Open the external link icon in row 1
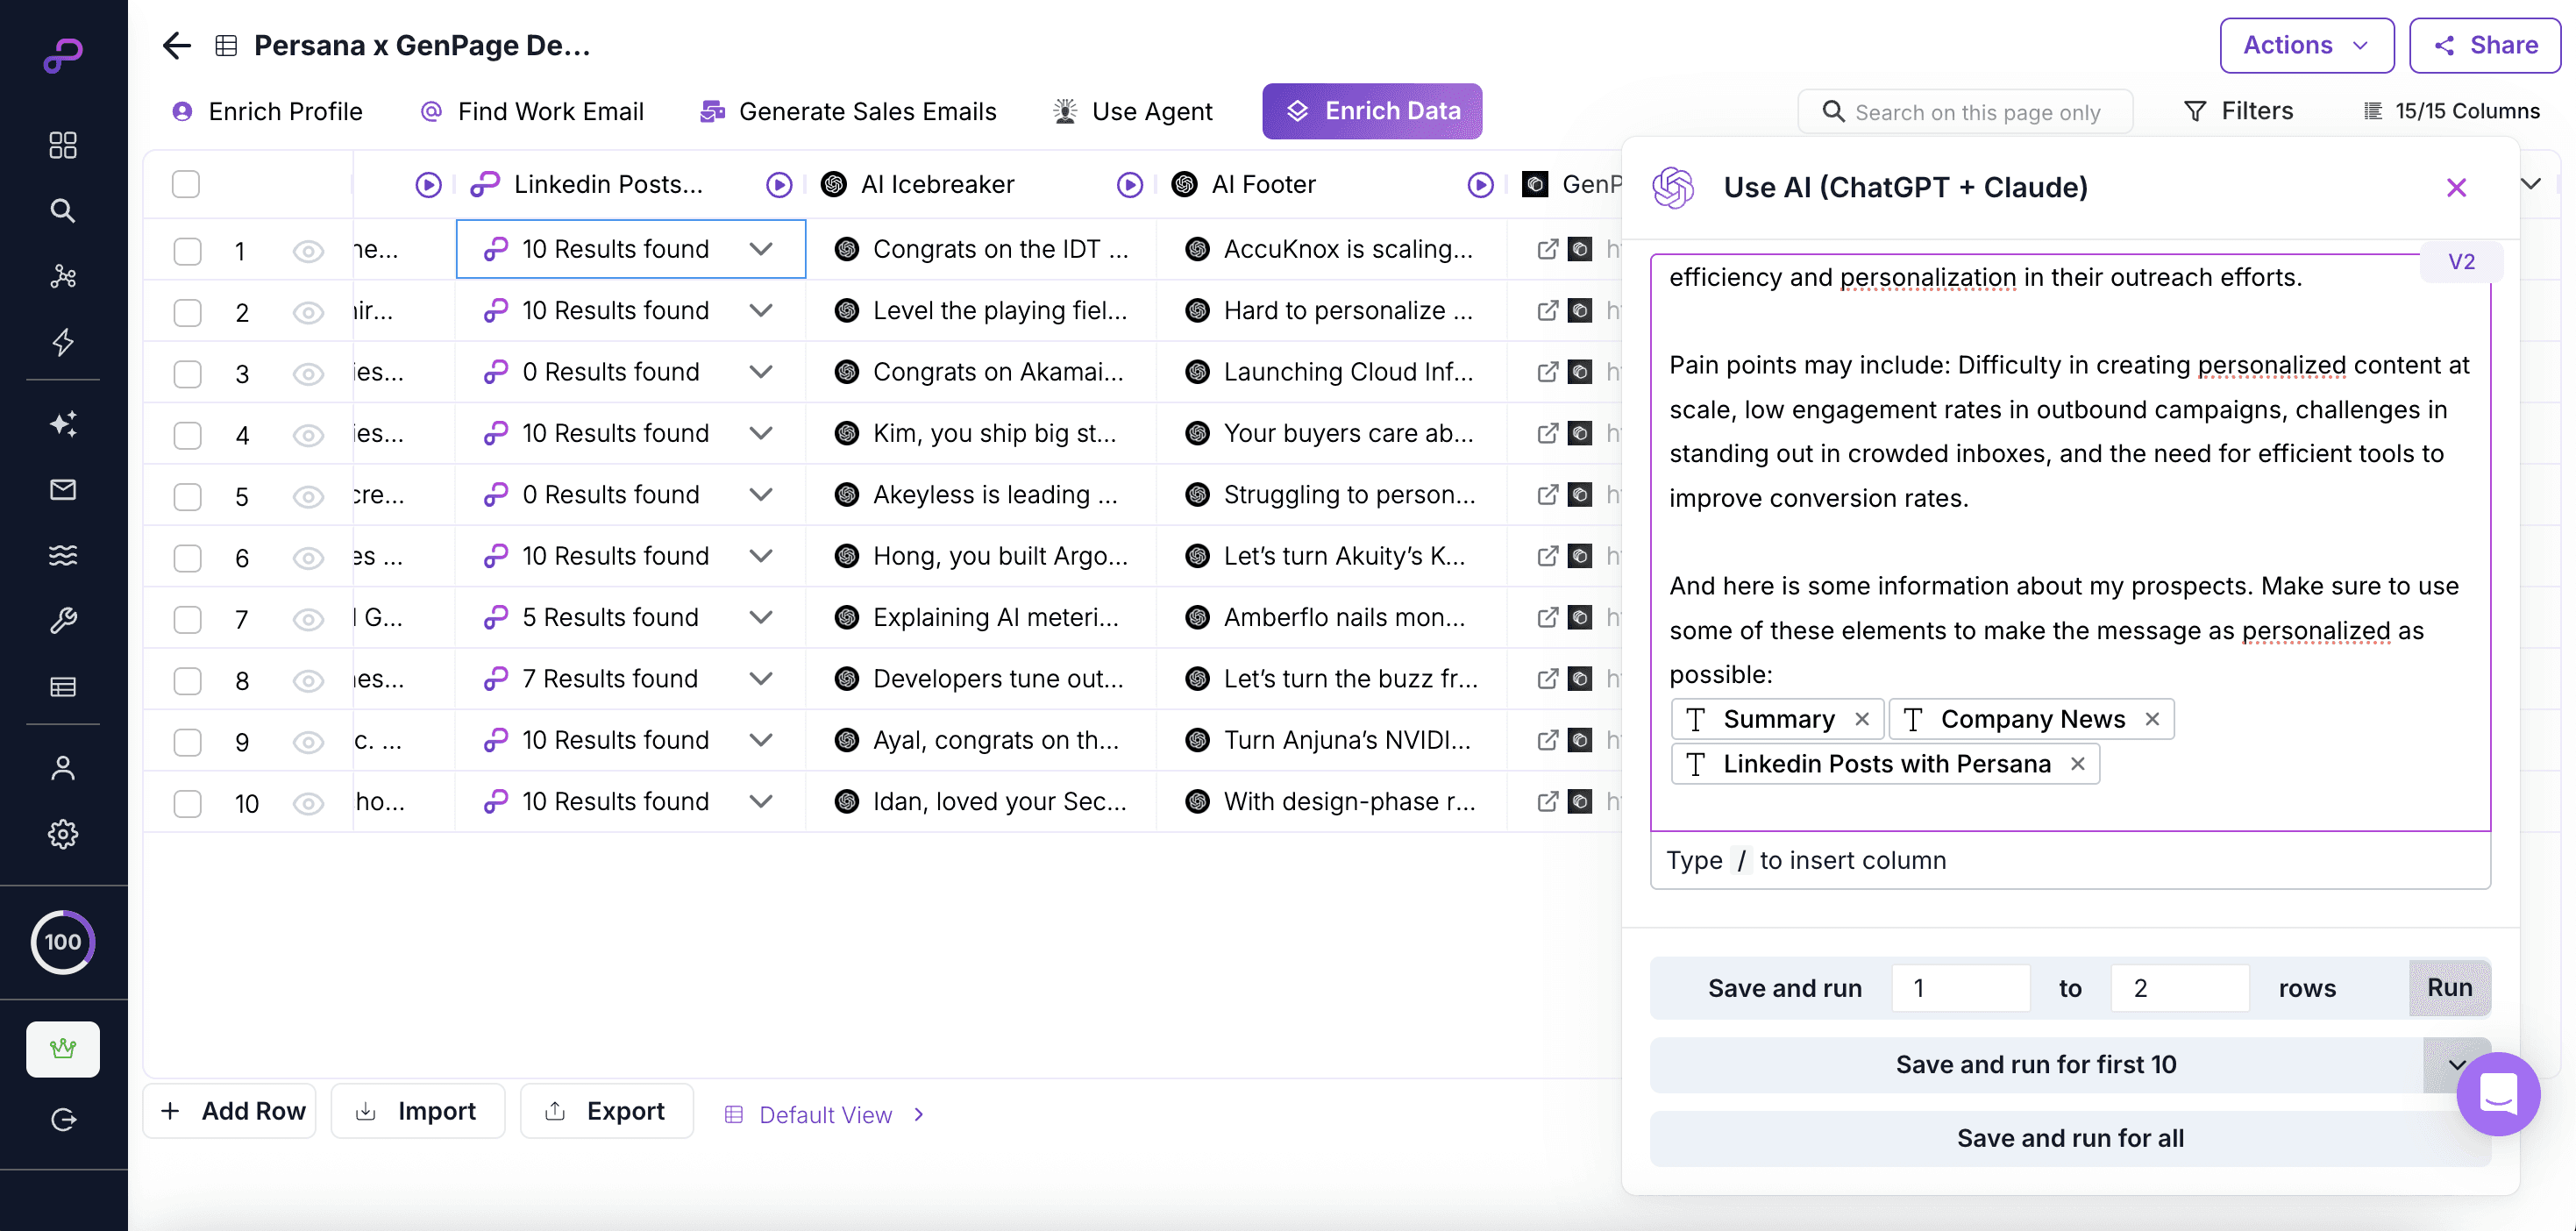Image resolution: width=2576 pixels, height=1231 pixels. (x=1547, y=249)
